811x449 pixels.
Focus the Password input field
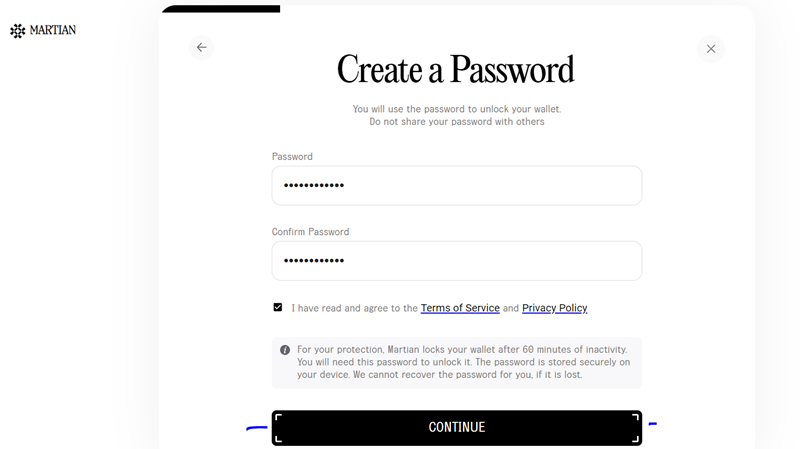457,186
